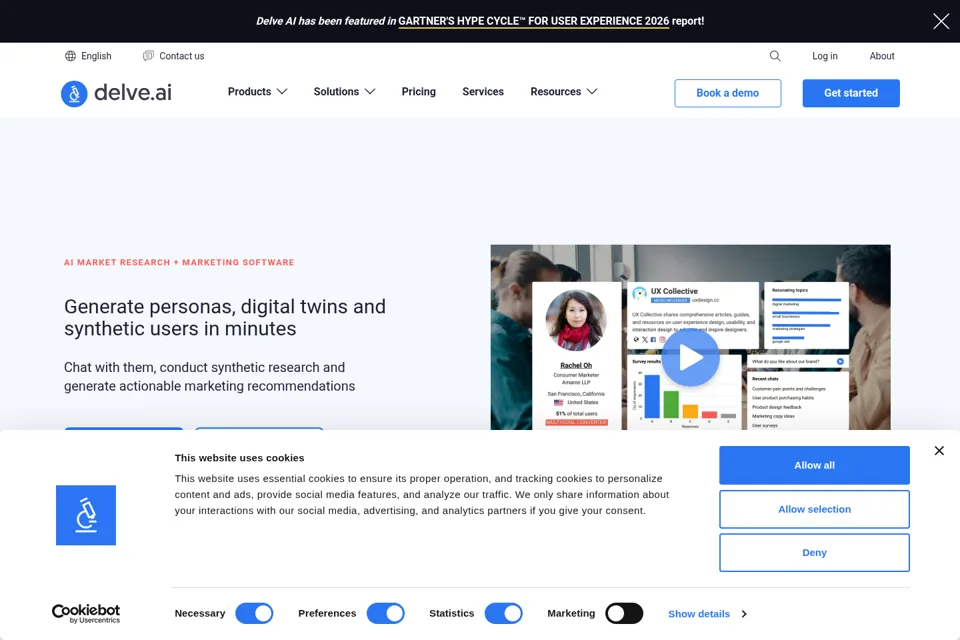The height and width of the screenshot is (640, 960).
Task: Go to Log in page
Action: 825,56
